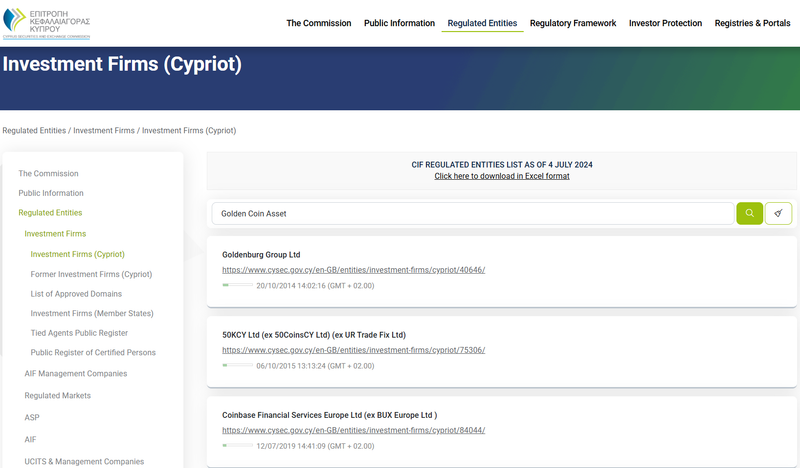
Task: Click the 06/10/2015 13:13:24 timestamp
Action: coord(315,366)
